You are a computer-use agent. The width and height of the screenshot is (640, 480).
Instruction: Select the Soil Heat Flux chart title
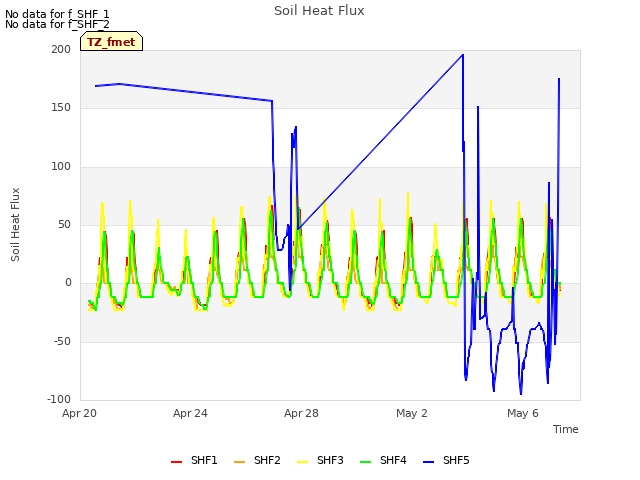(319, 11)
